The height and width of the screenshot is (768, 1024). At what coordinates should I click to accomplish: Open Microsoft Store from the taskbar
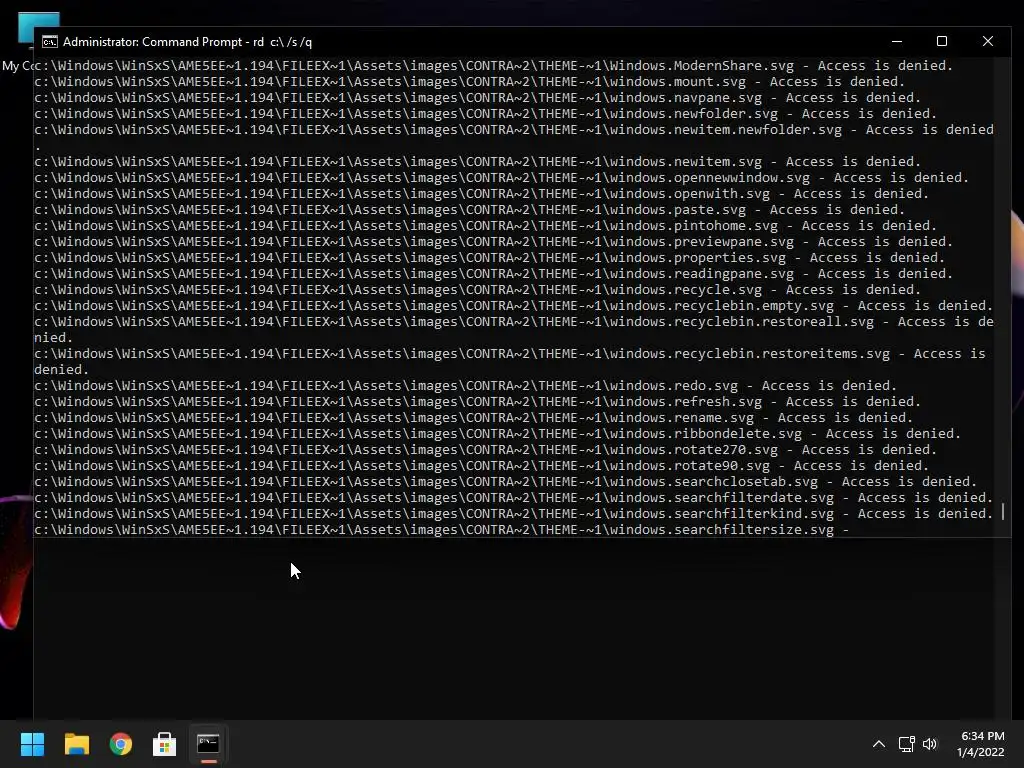pyautogui.click(x=165, y=744)
